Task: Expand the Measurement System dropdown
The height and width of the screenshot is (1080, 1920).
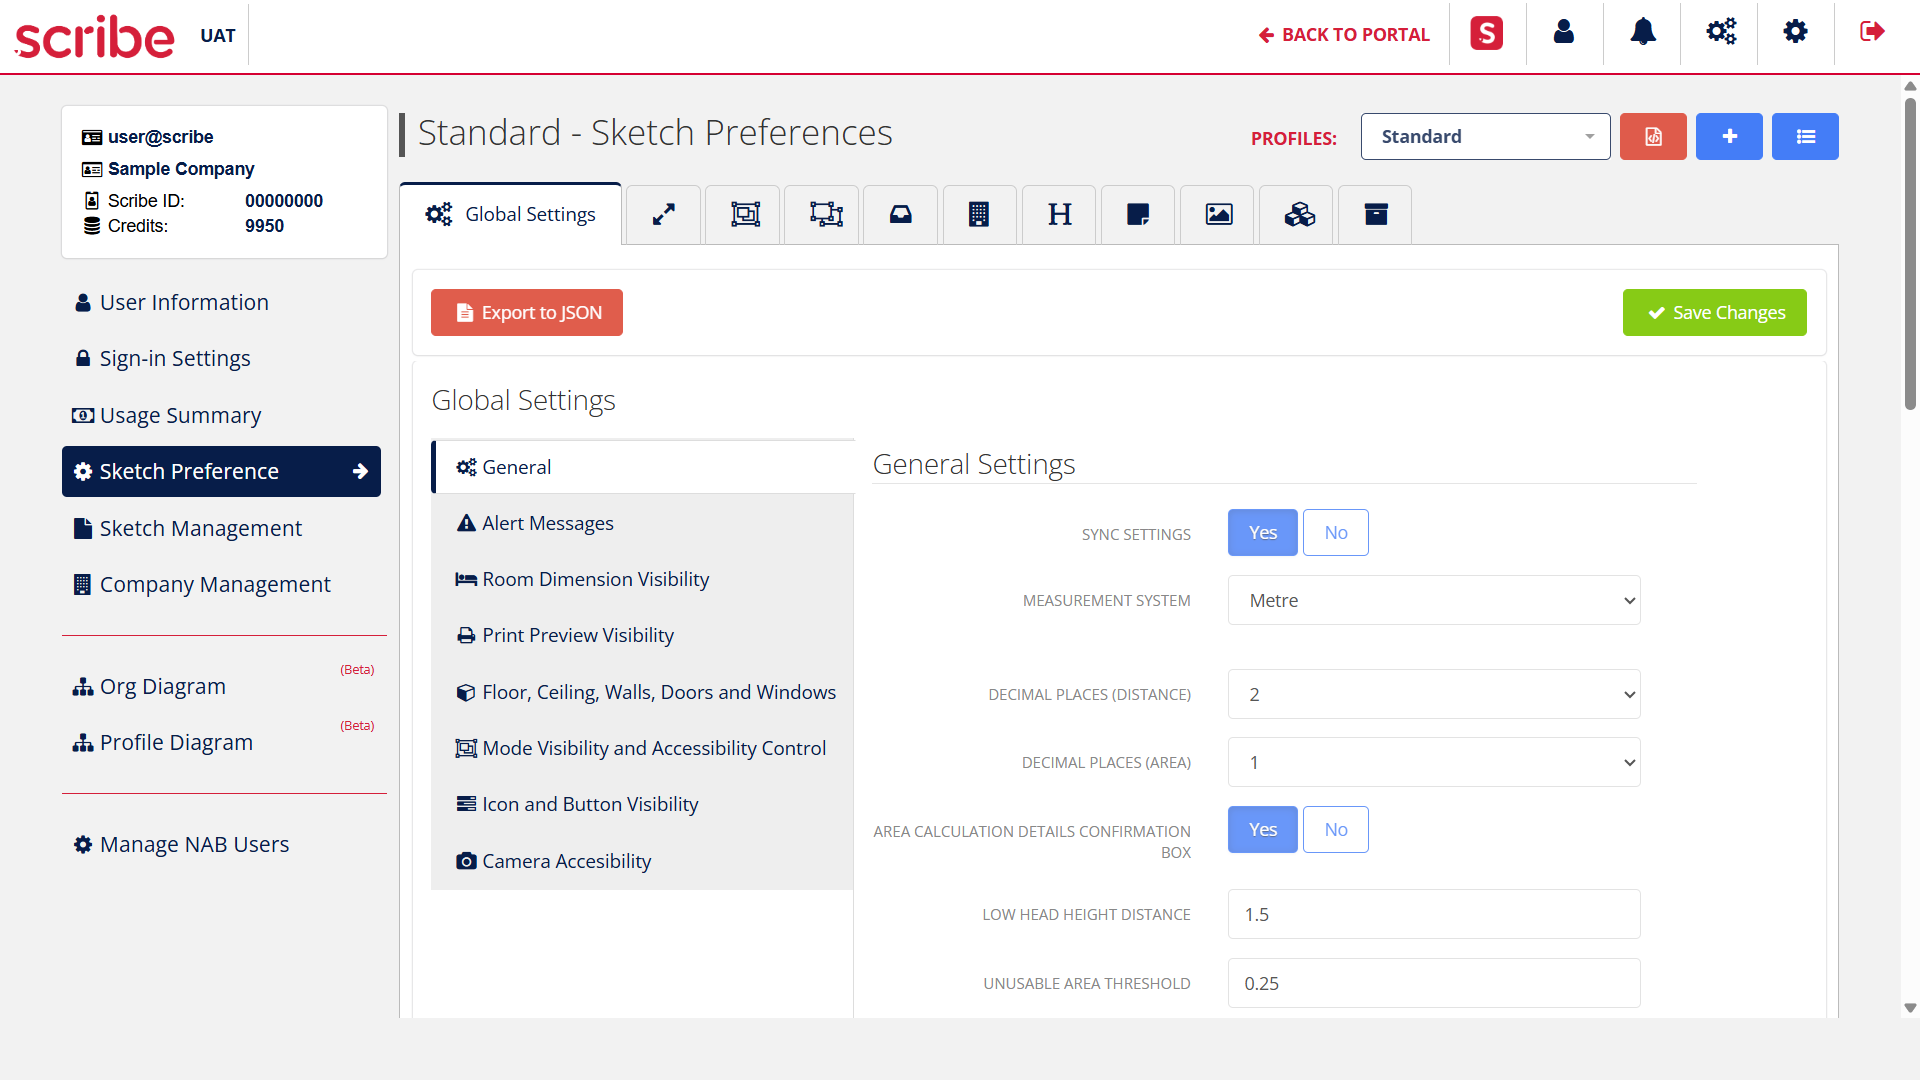Action: coord(1433,601)
